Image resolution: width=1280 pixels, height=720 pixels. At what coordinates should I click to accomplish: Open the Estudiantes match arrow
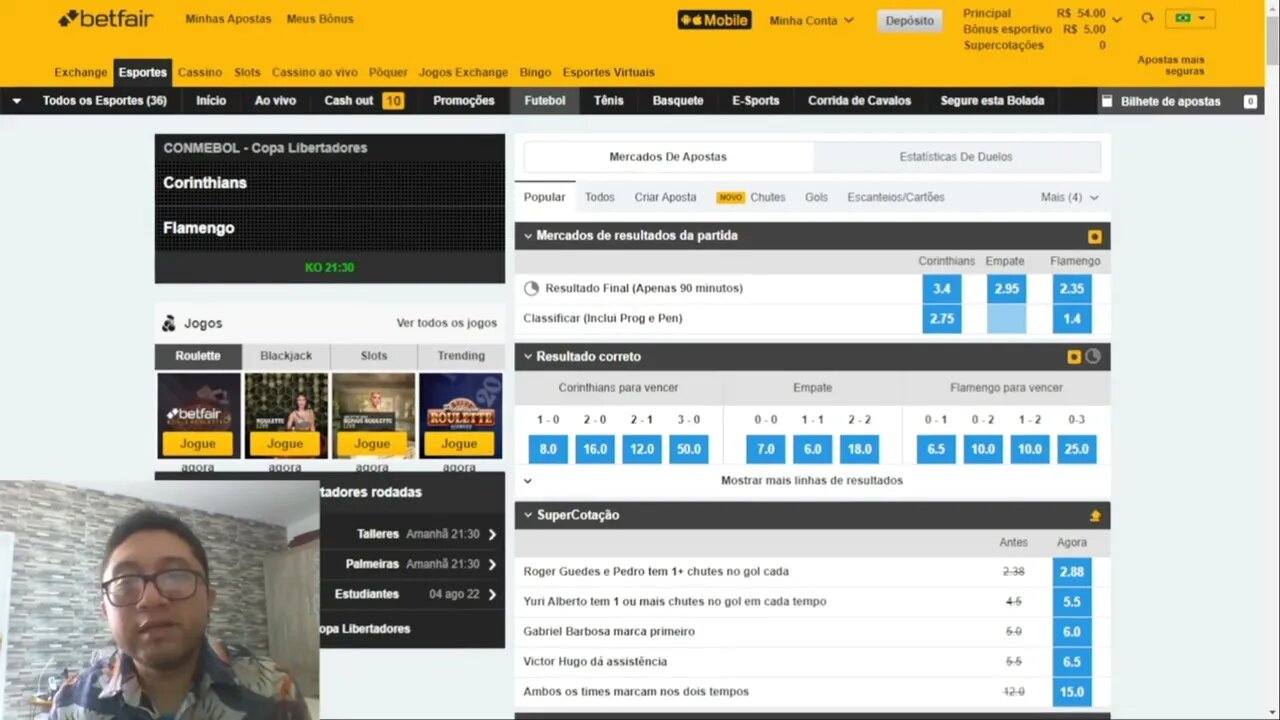[x=492, y=595]
